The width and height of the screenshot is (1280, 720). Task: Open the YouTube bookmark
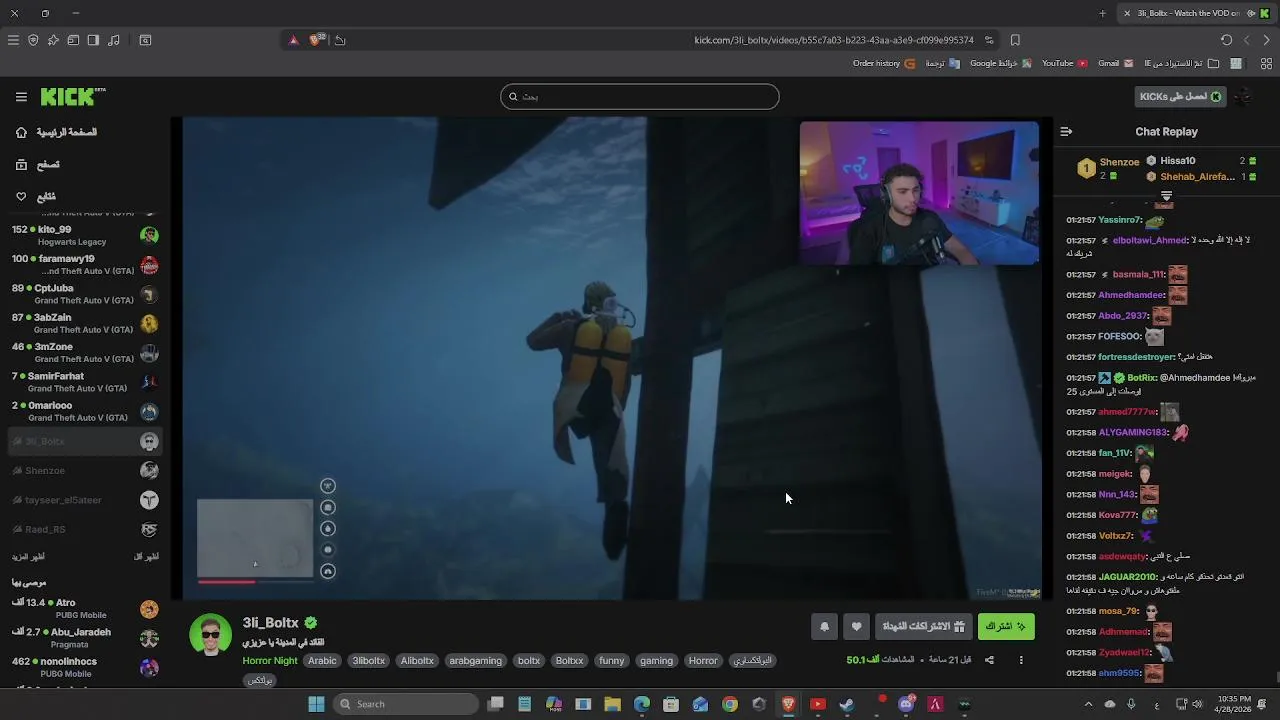[x=1065, y=63]
